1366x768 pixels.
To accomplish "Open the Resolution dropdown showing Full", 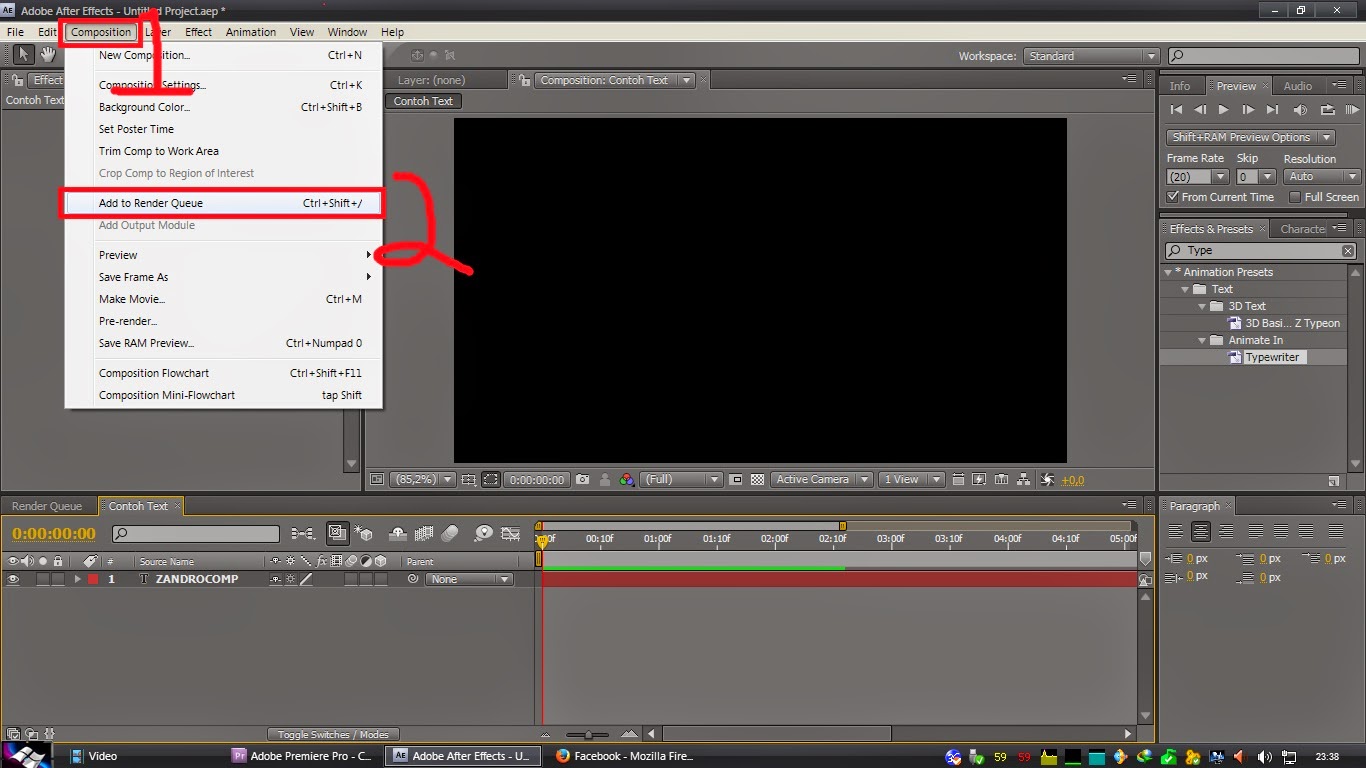I will [681, 480].
